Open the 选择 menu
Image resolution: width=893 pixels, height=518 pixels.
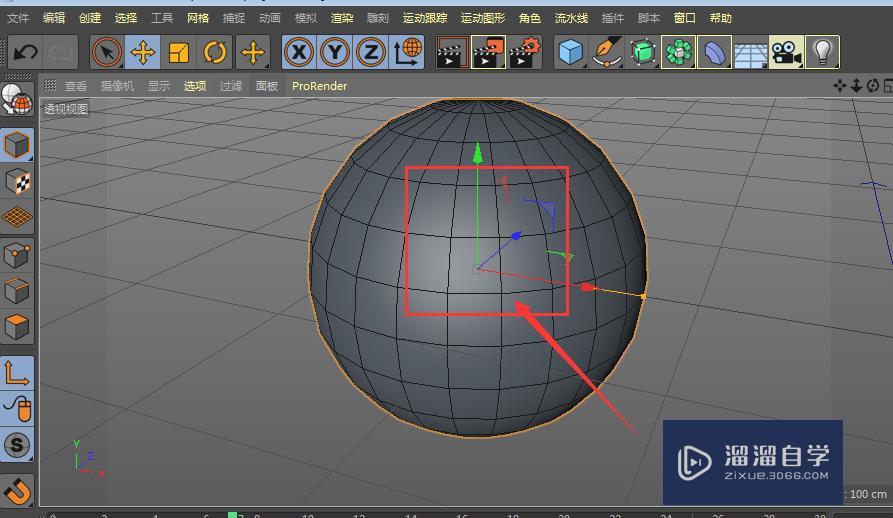[x=126, y=18]
